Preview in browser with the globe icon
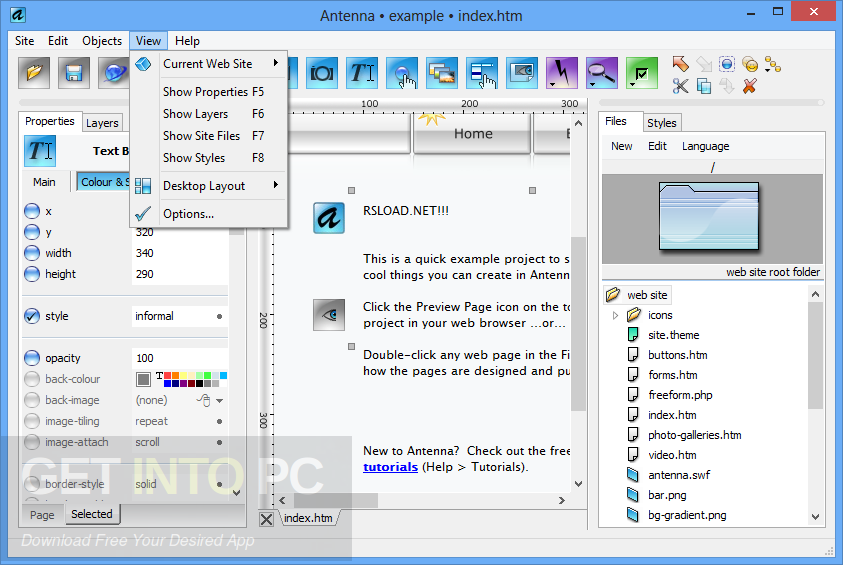Viewport: 843px width, 565px height. pyautogui.click(x=114, y=73)
